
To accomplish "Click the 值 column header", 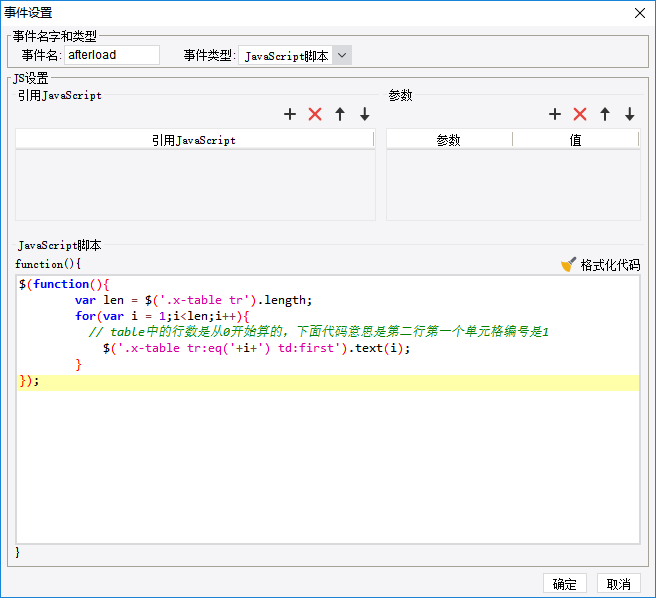I will (x=576, y=140).
